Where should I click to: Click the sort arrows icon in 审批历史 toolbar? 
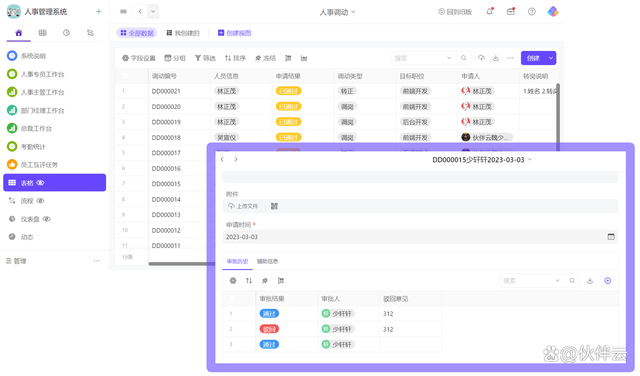tap(249, 280)
